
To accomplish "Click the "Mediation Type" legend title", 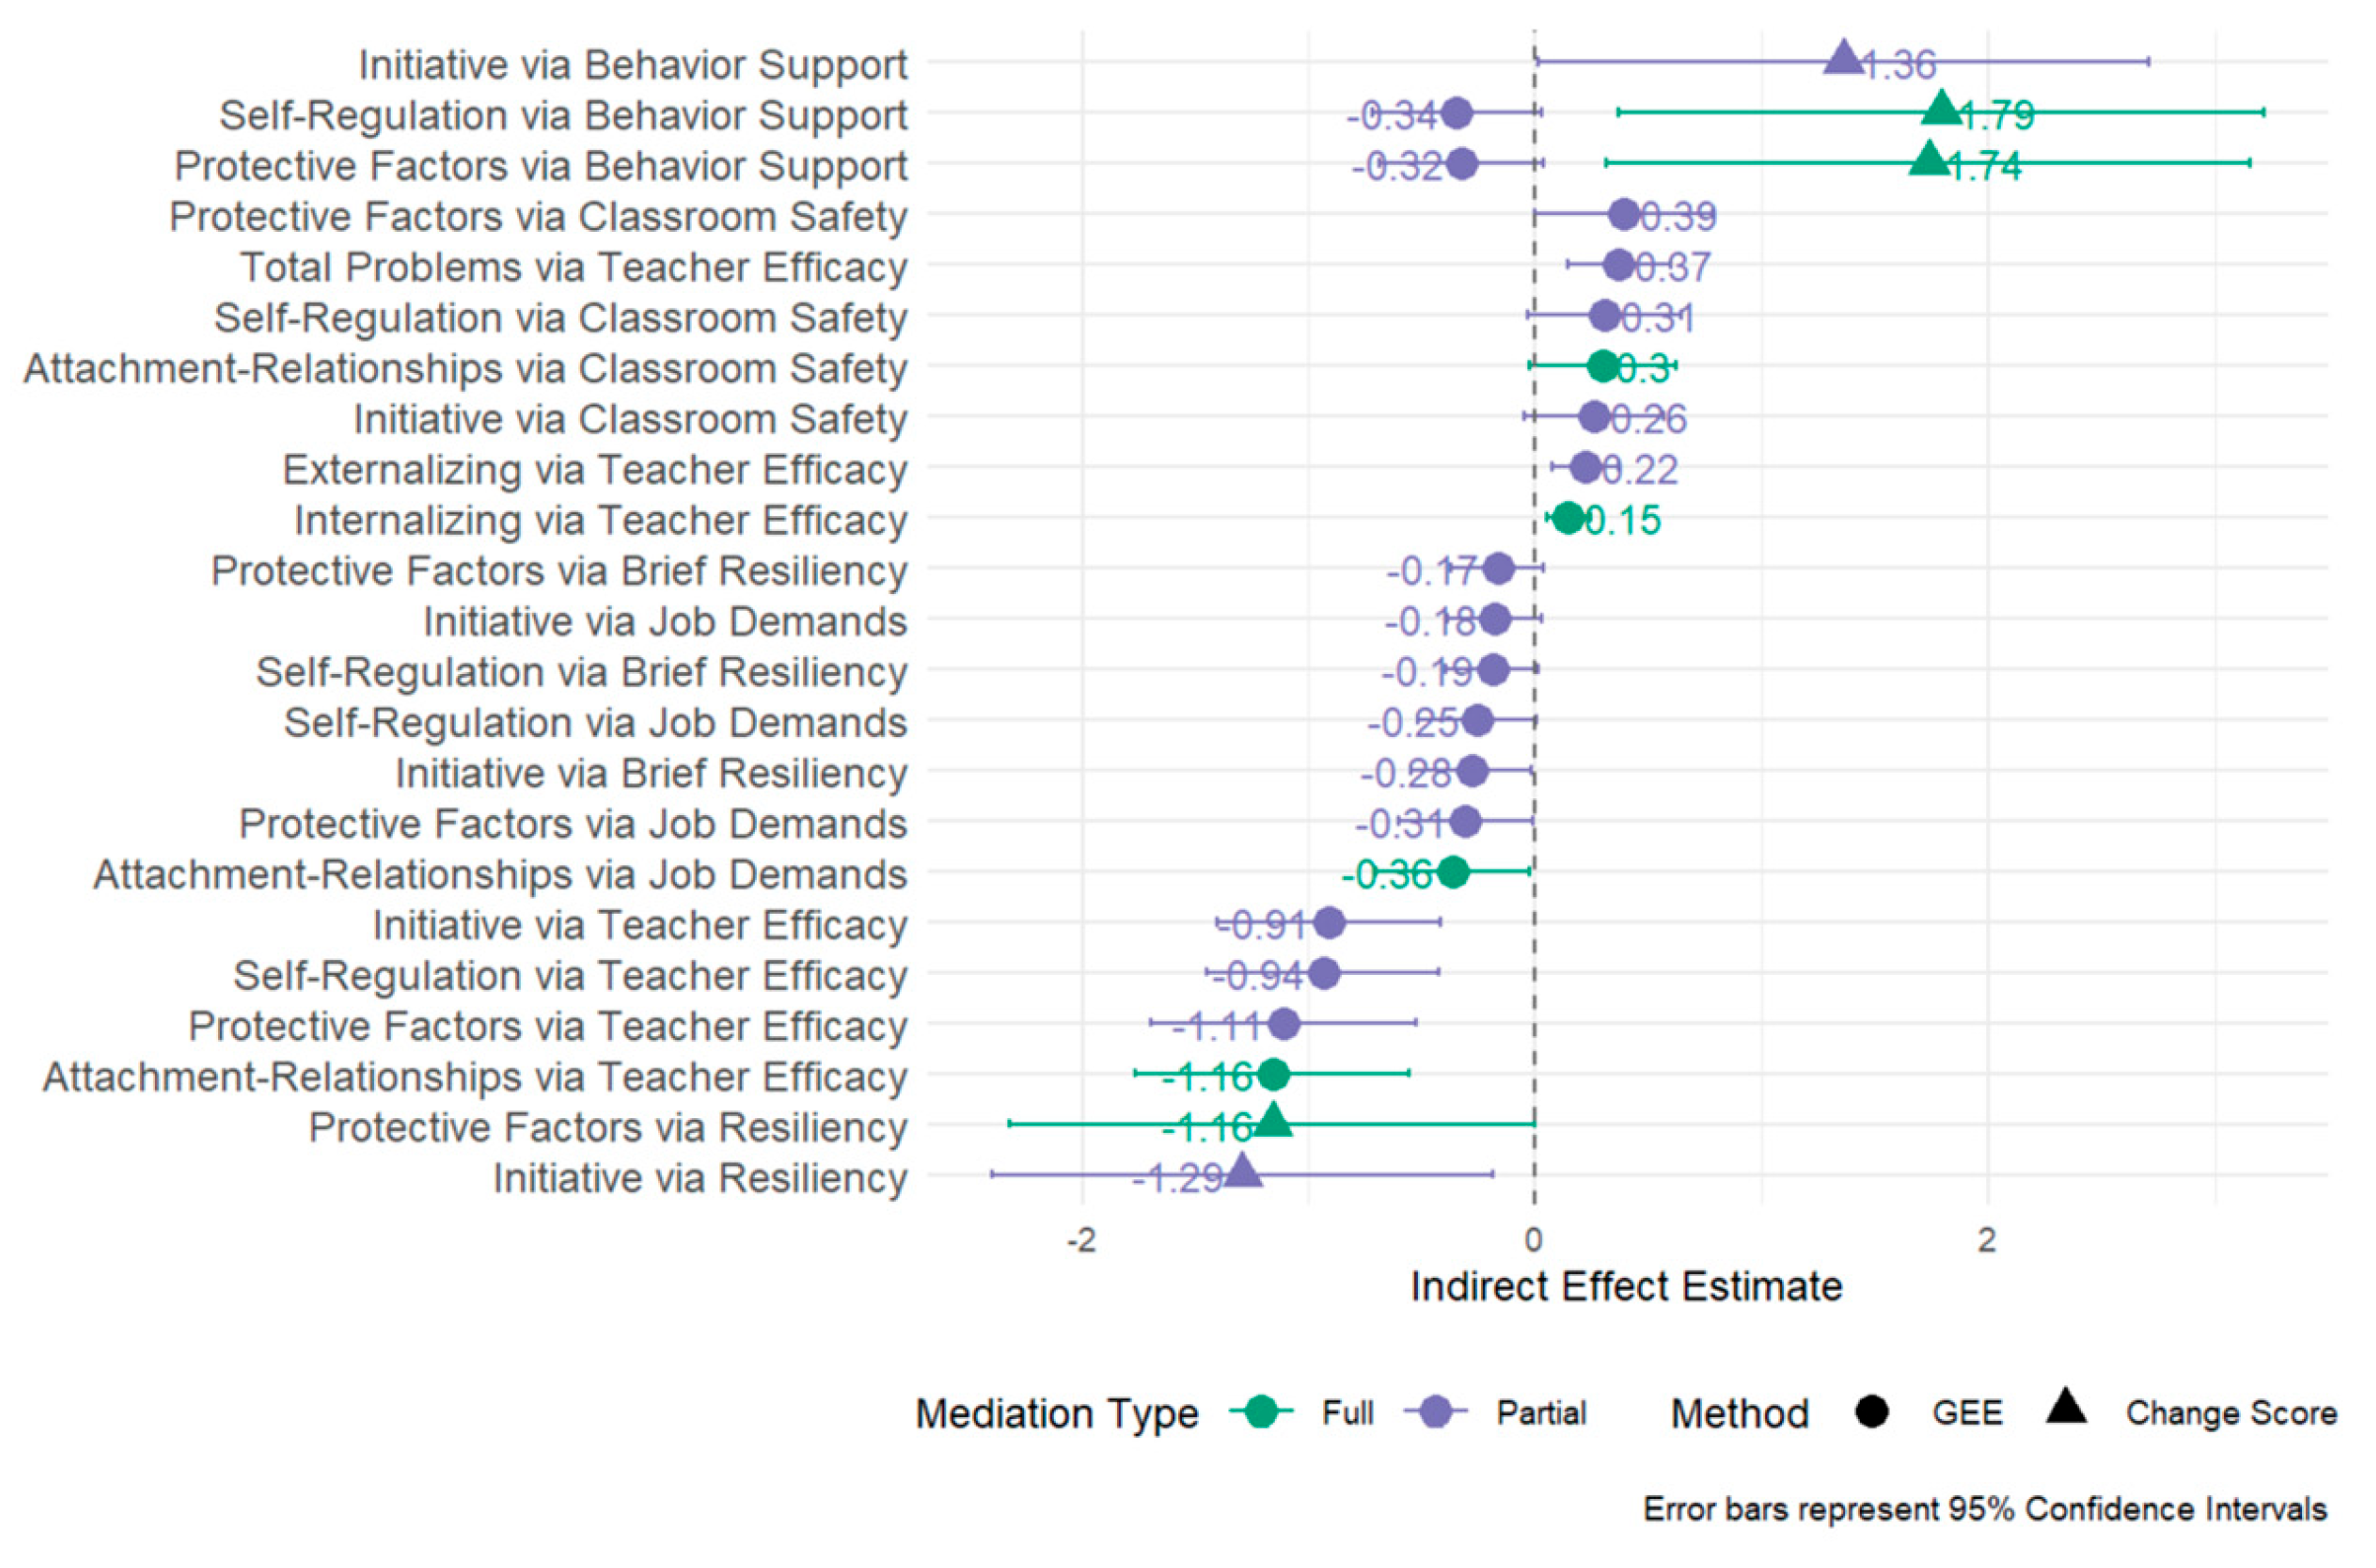I will tap(1056, 1413).
